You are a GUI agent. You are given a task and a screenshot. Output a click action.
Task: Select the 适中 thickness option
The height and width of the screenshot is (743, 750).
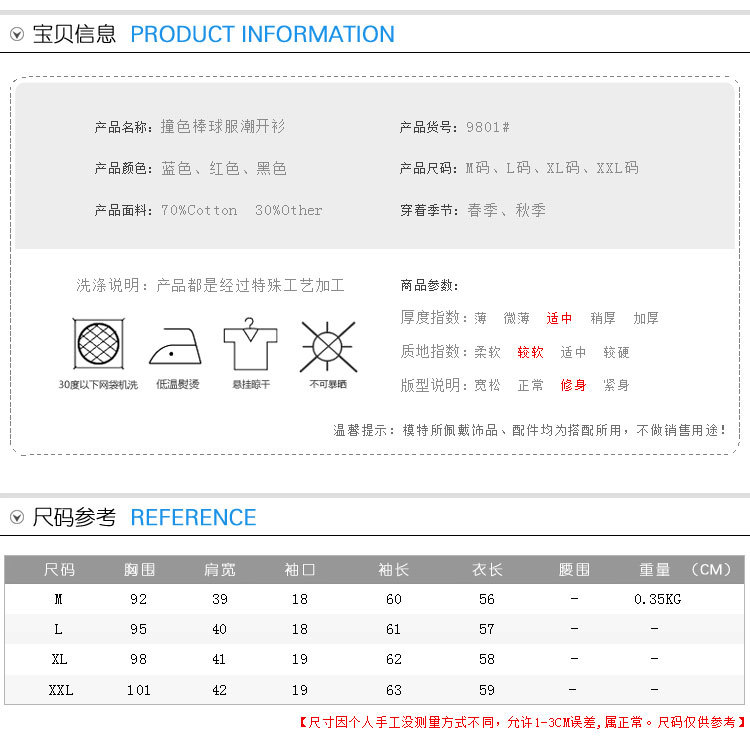(559, 318)
